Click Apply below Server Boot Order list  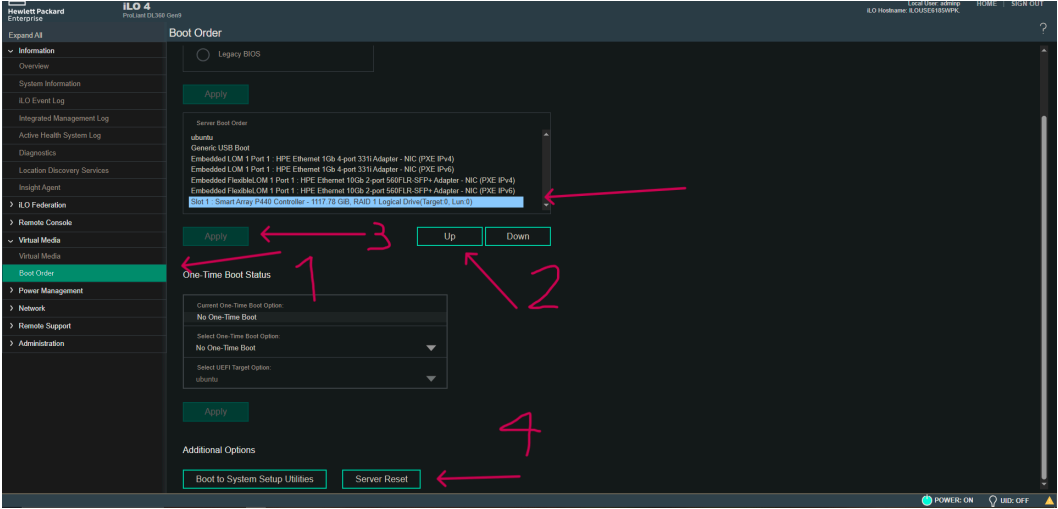pos(216,236)
